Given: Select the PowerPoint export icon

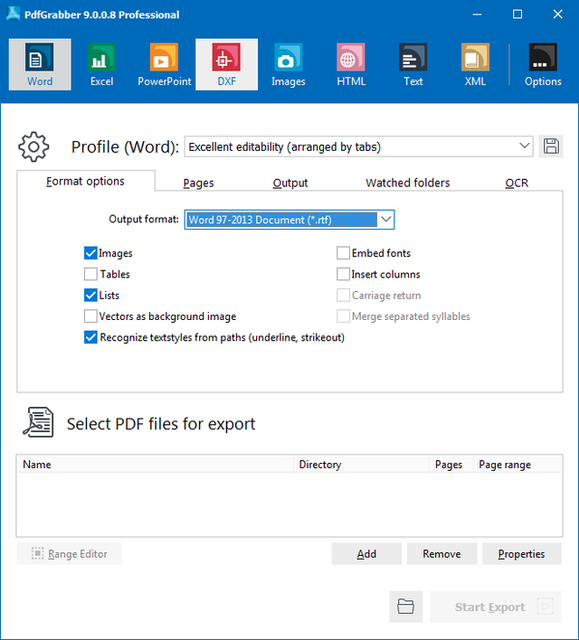Looking at the screenshot, I should pyautogui.click(x=164, y=64).
